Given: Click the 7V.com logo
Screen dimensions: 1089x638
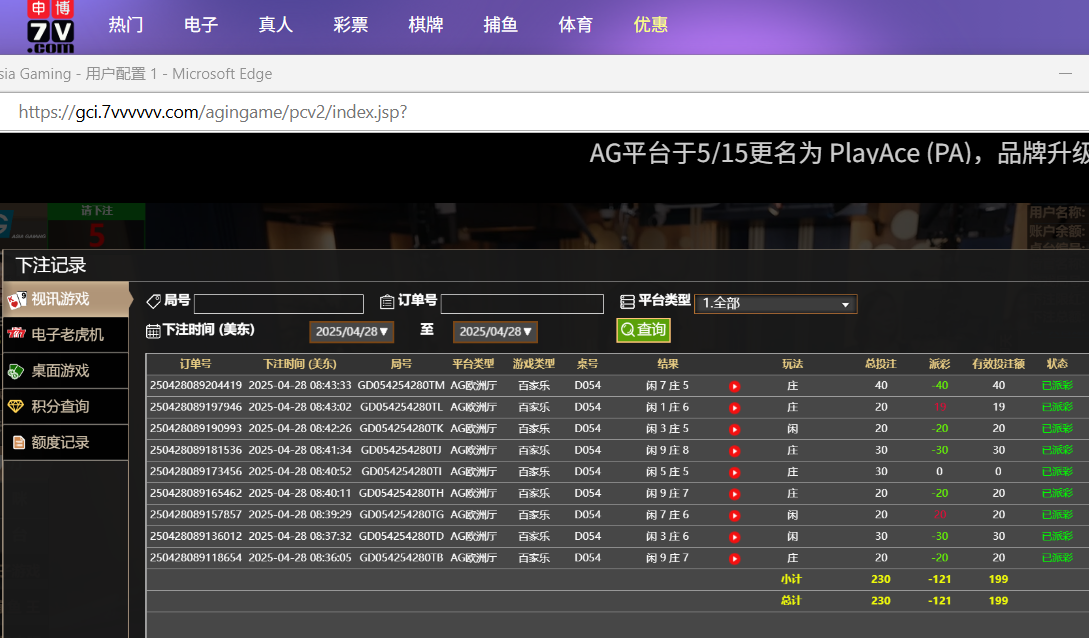Looking at the screenshot, I should (x=50, y=27).
